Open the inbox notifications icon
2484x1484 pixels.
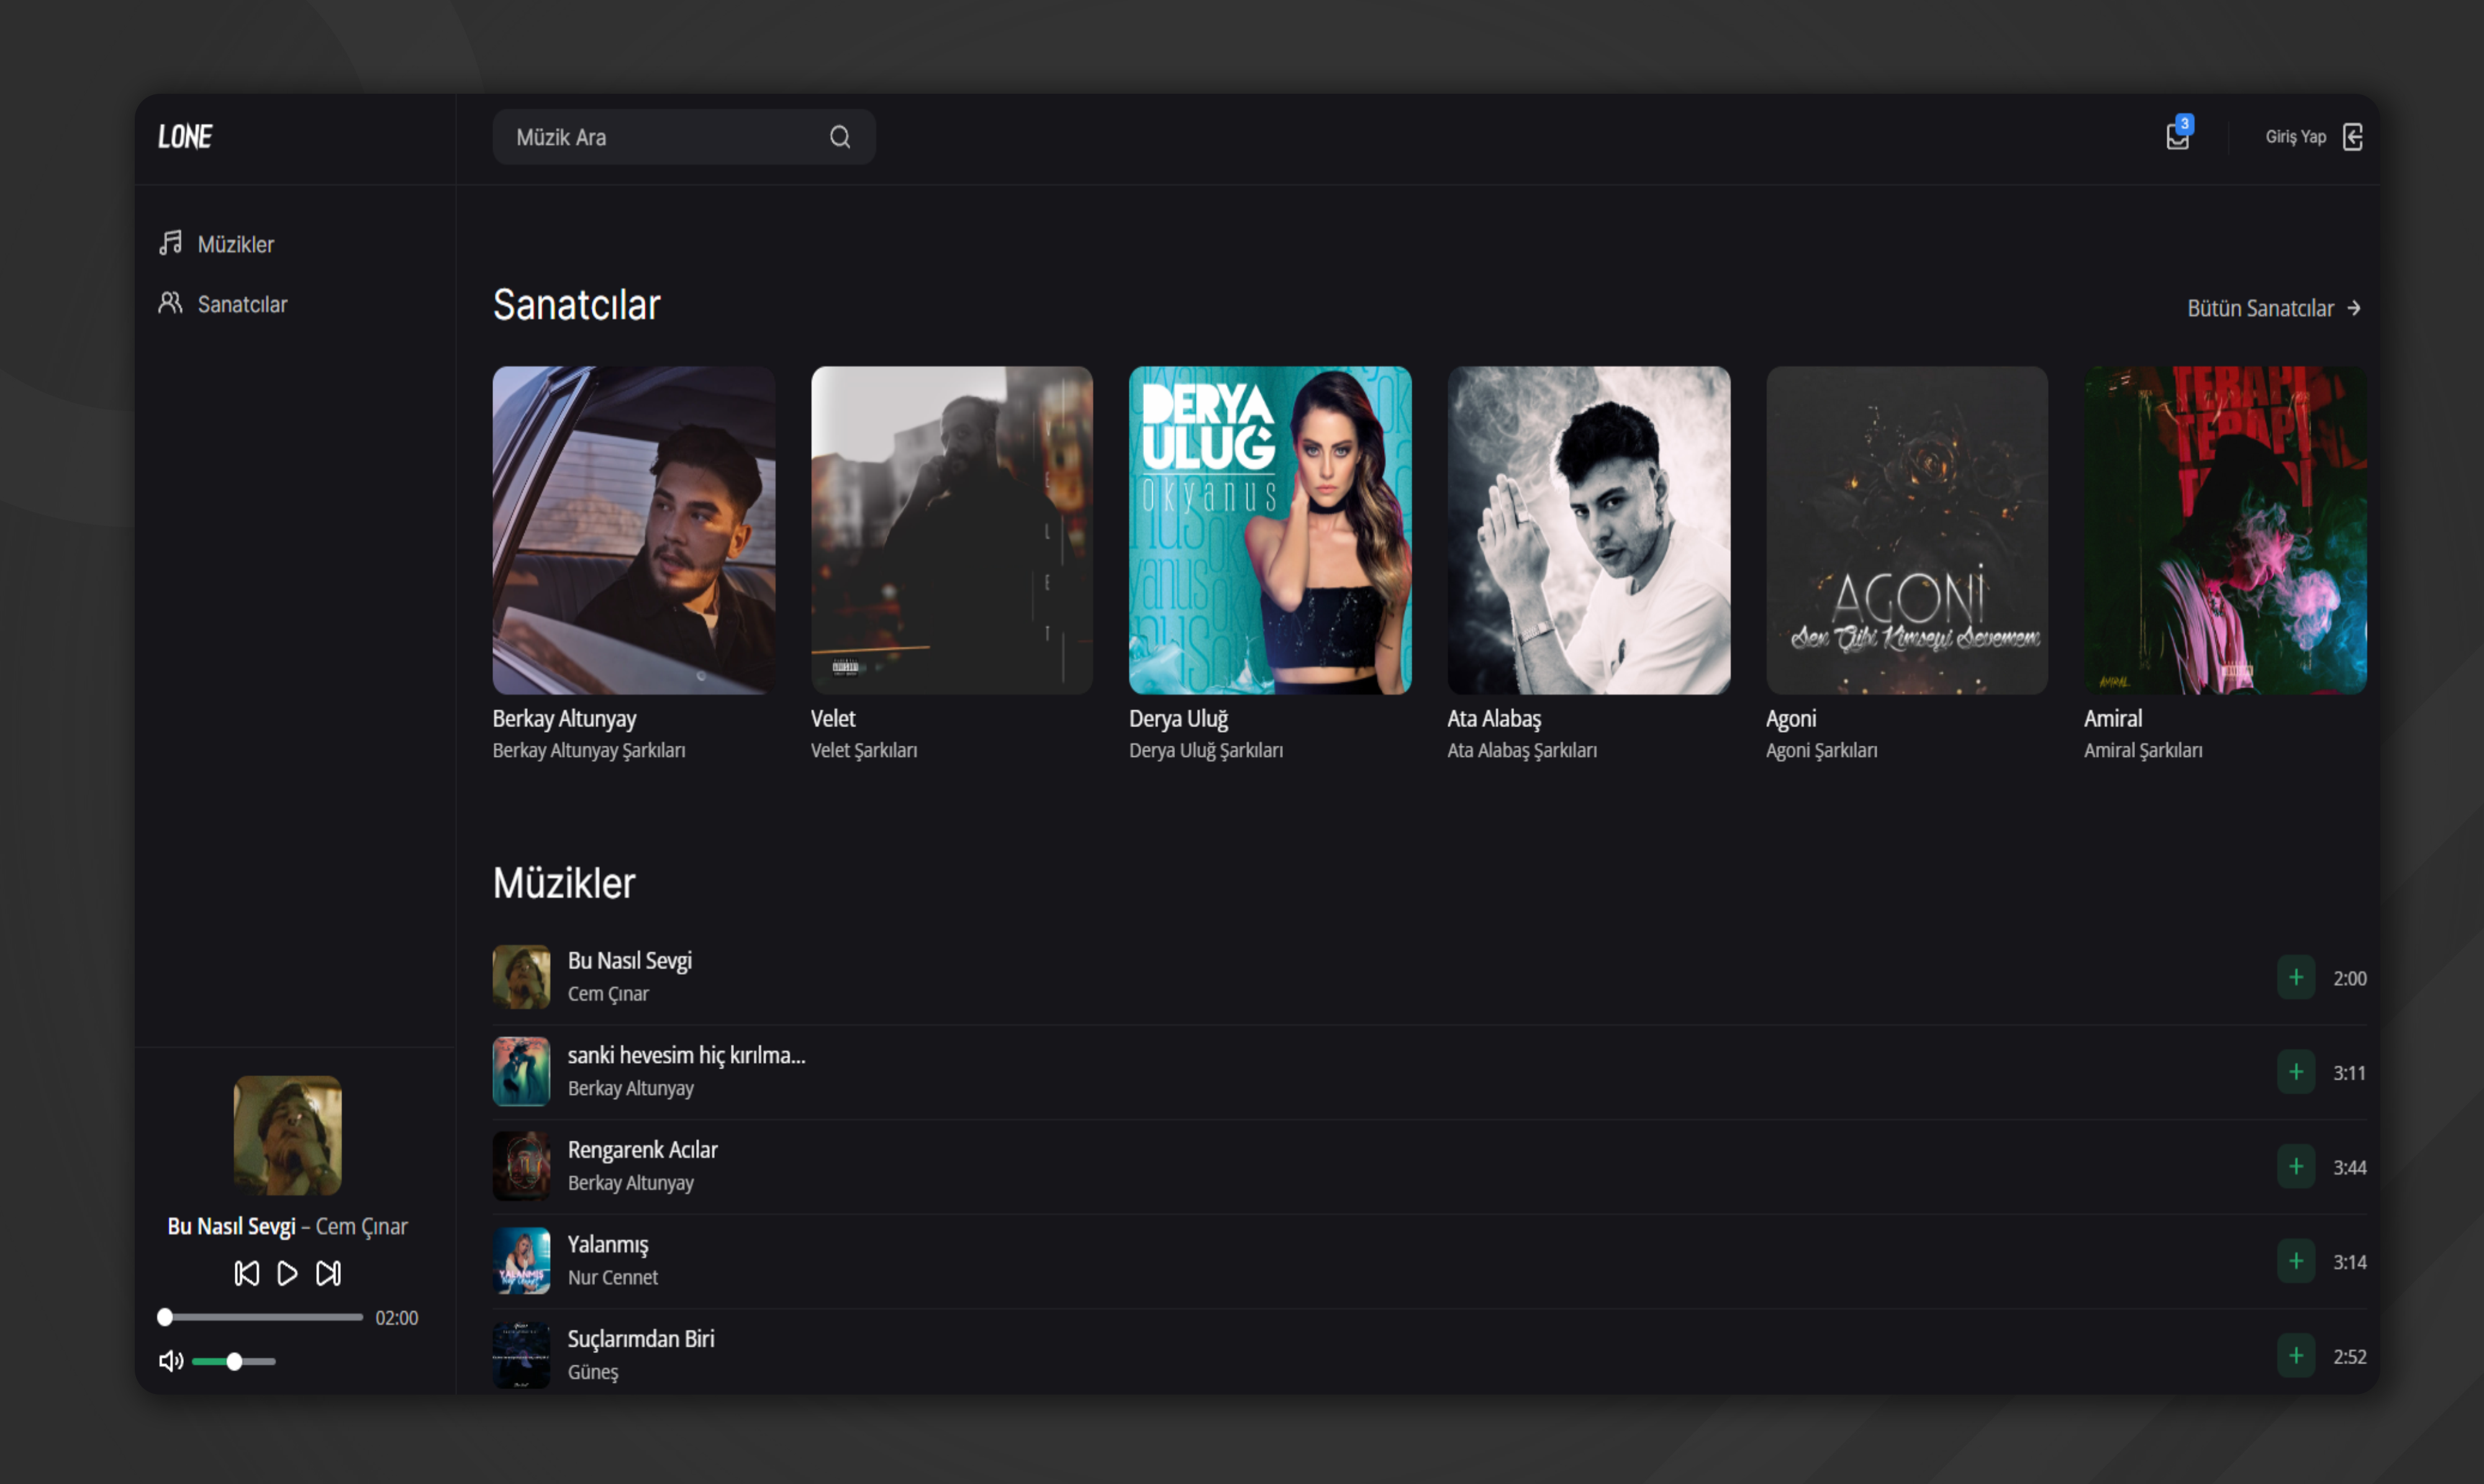pos(2177,137)
